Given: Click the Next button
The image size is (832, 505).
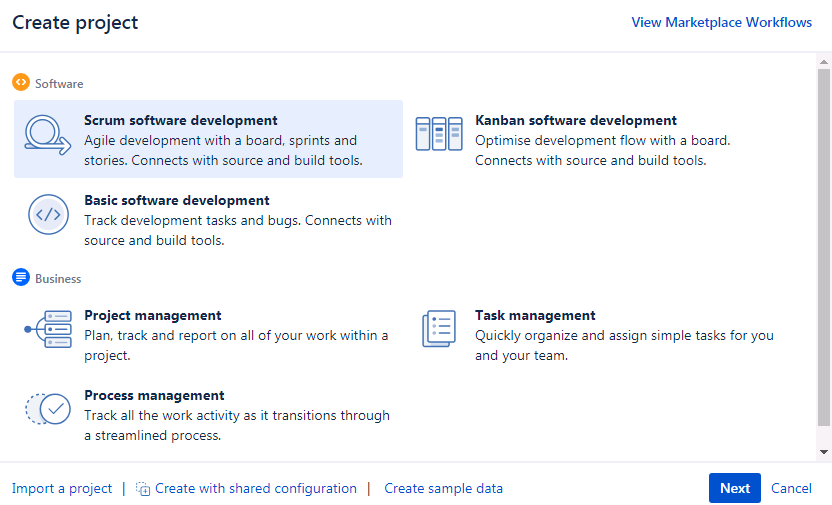Looking at the screenshot, I should click(x=734, y=488).
